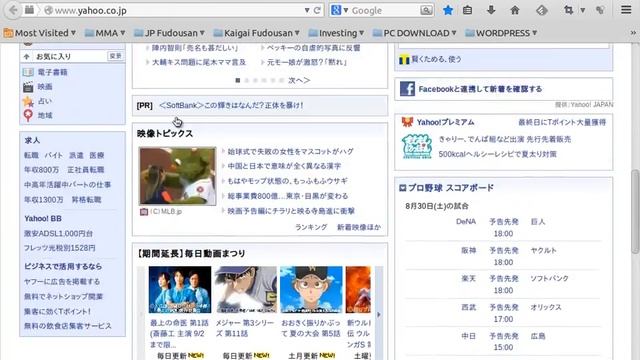Bookmark this page with the blue star
The image size is (640, 360).
[448, 10]
